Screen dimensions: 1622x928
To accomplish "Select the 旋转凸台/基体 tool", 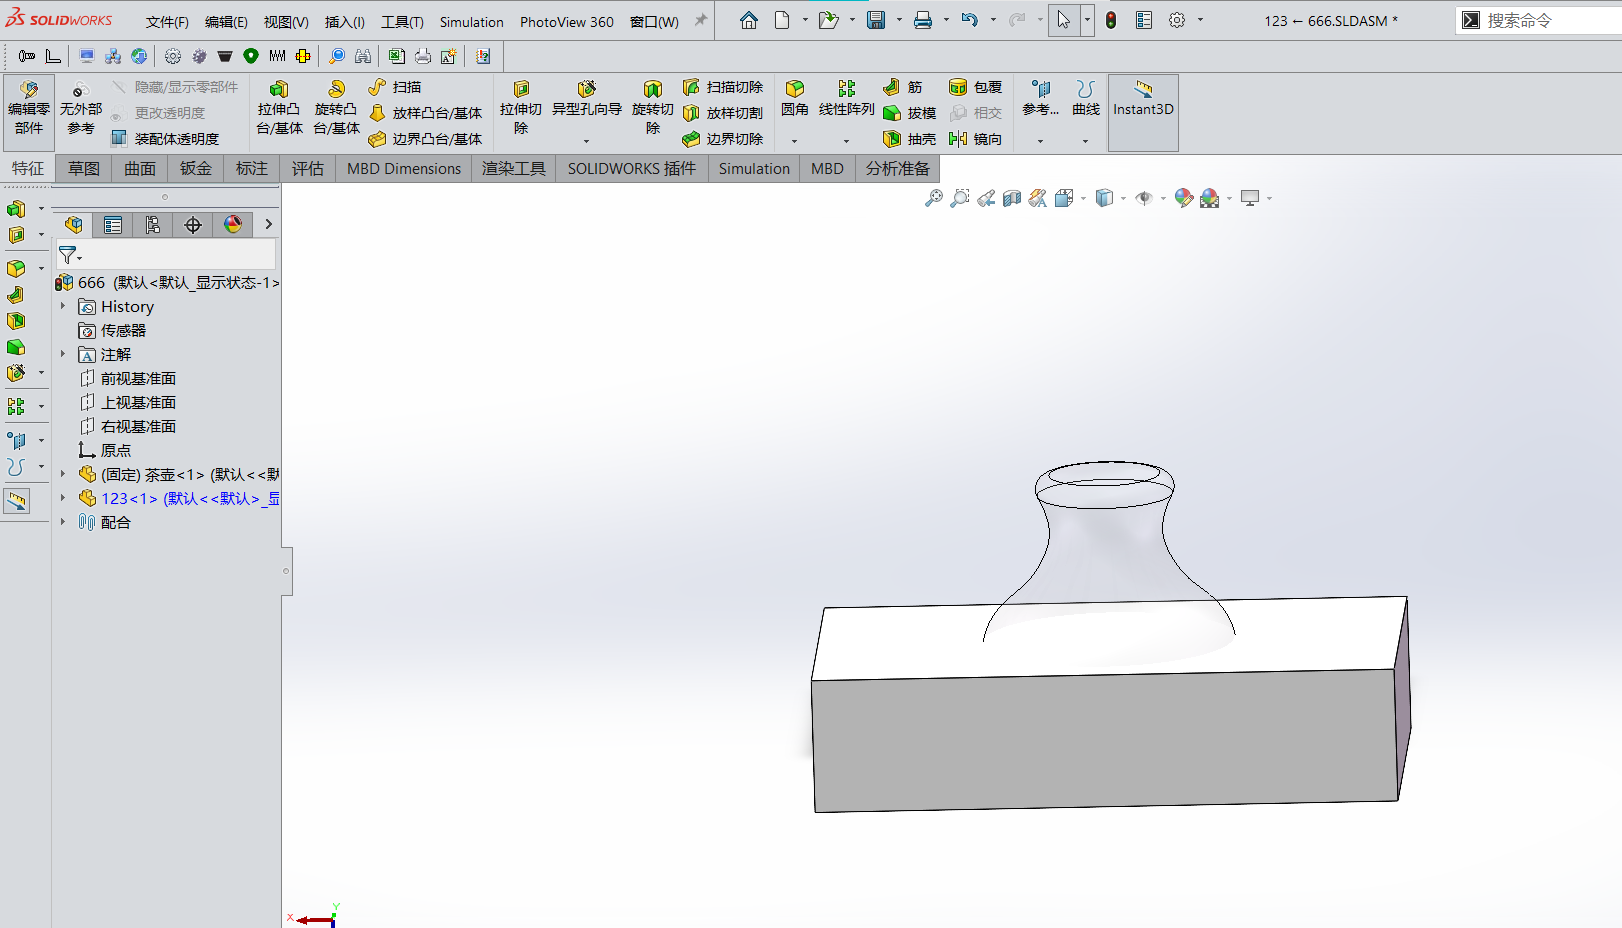I will pos(336,110).
